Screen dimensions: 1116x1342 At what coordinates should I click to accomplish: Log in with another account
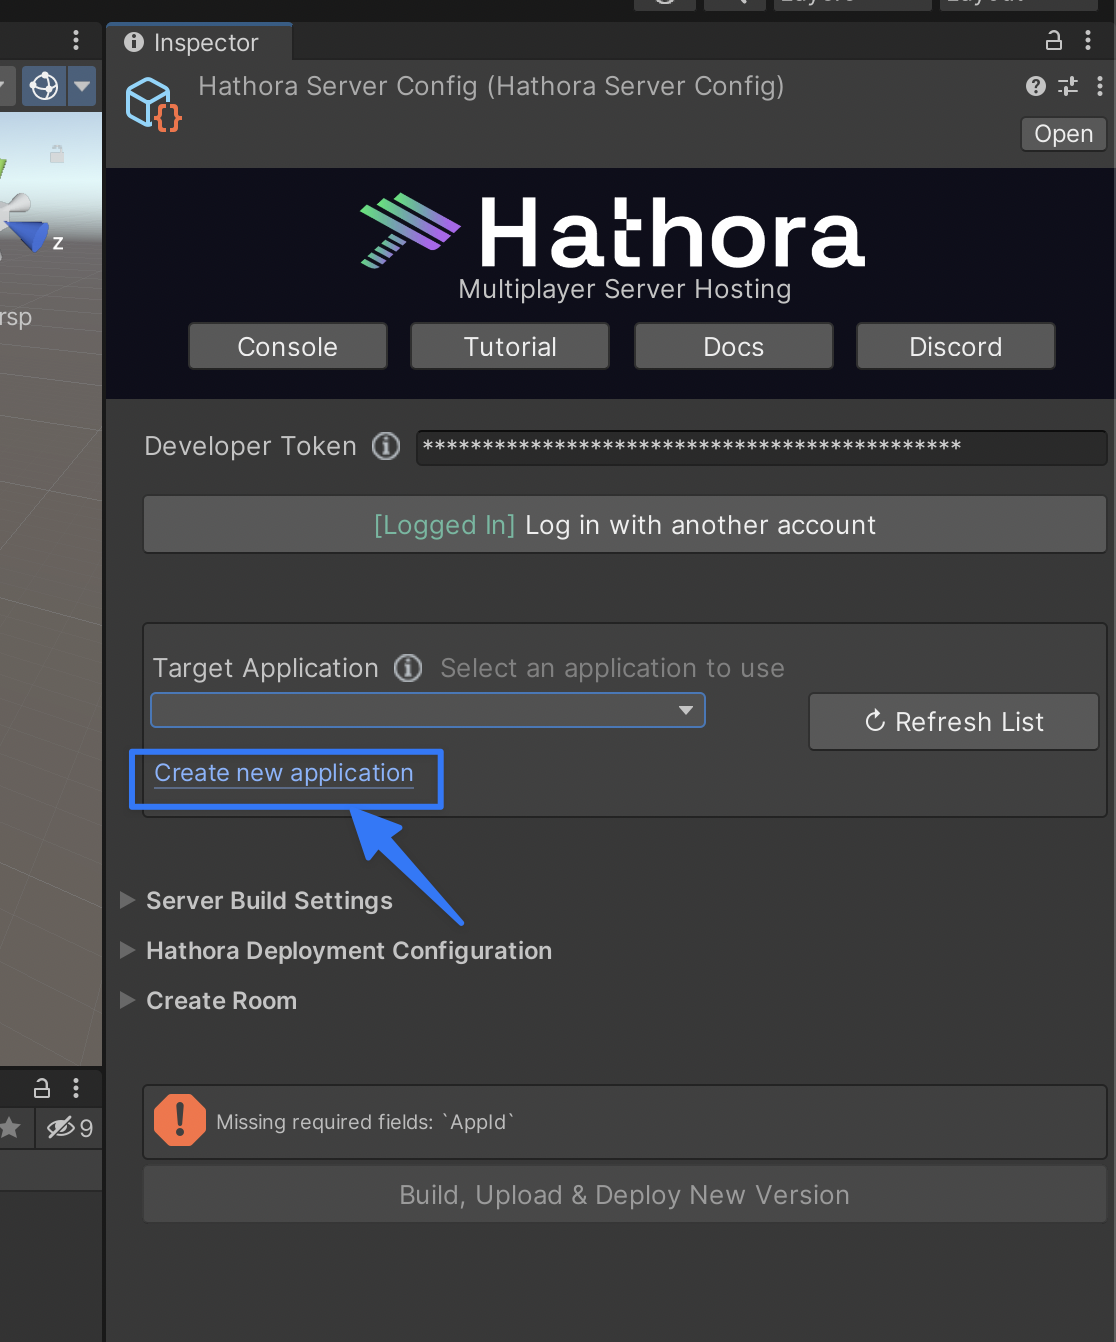pyautogui.click(x=625, y=525)
